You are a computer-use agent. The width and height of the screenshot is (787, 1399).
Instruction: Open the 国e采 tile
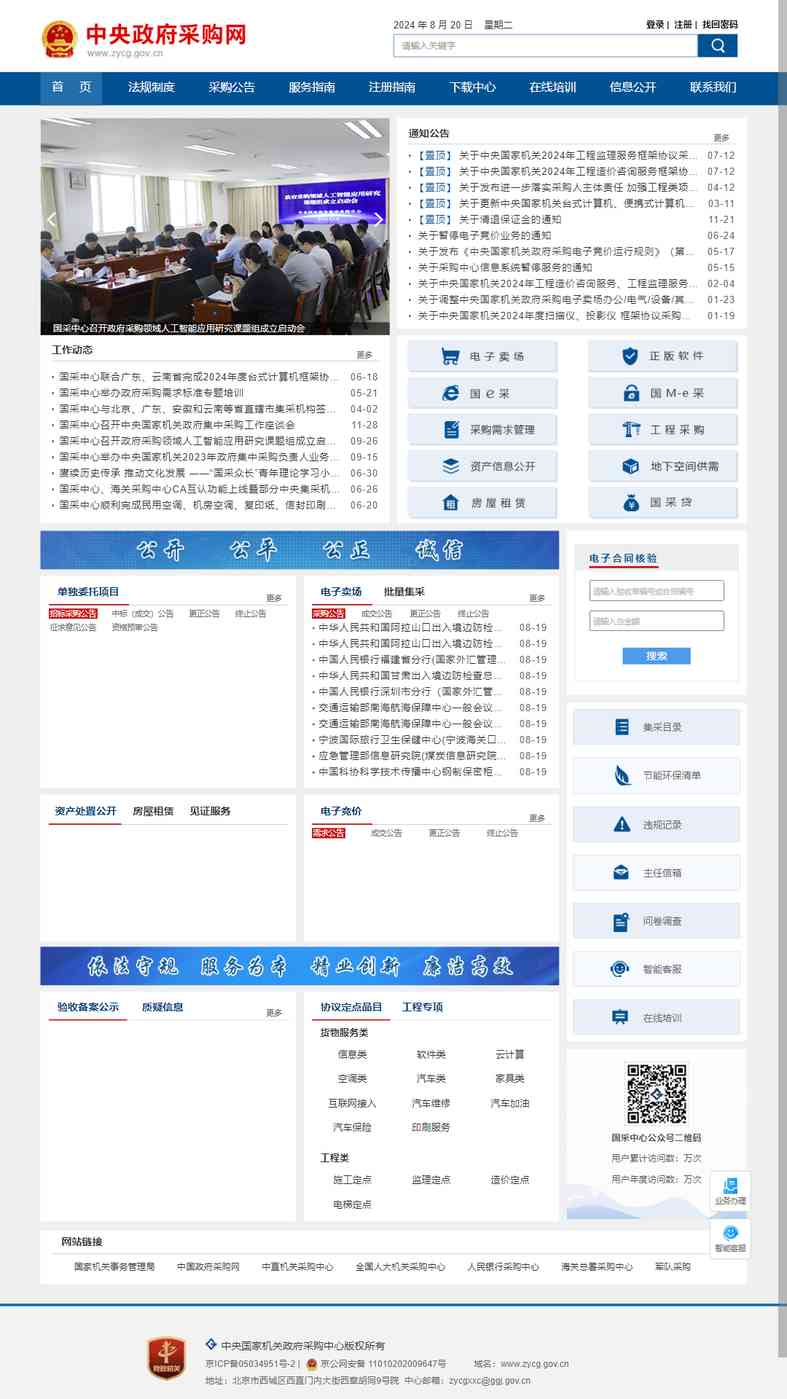(x=482, y=393)
